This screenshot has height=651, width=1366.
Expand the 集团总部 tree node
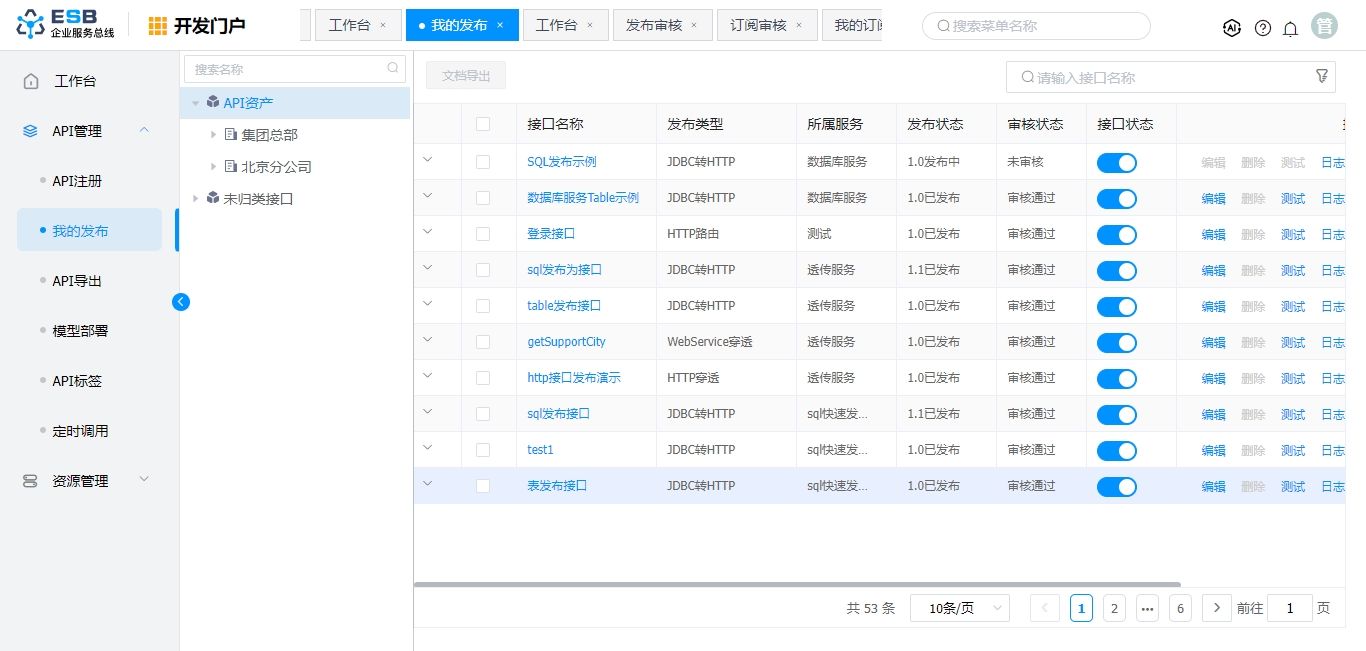213,135
